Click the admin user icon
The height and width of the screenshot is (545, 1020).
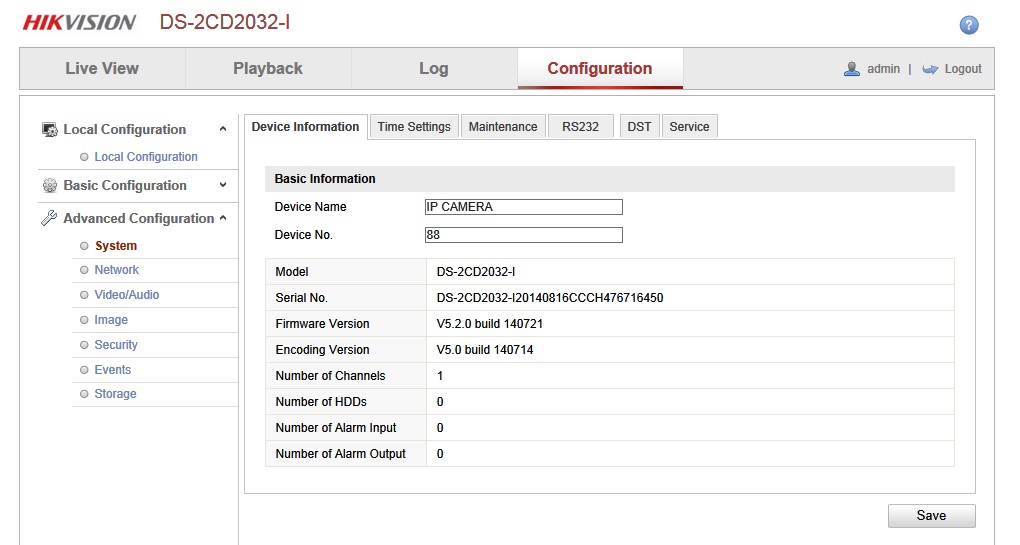[852, 69]
